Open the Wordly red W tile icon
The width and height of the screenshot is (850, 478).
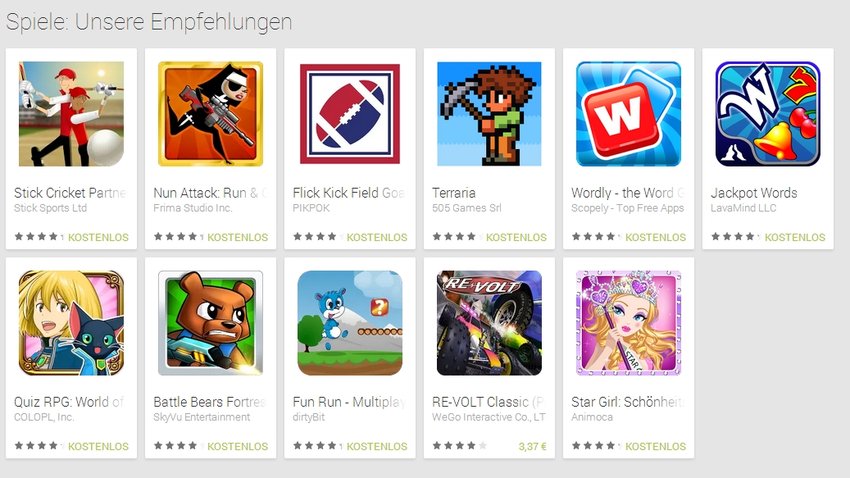(628, 114)
